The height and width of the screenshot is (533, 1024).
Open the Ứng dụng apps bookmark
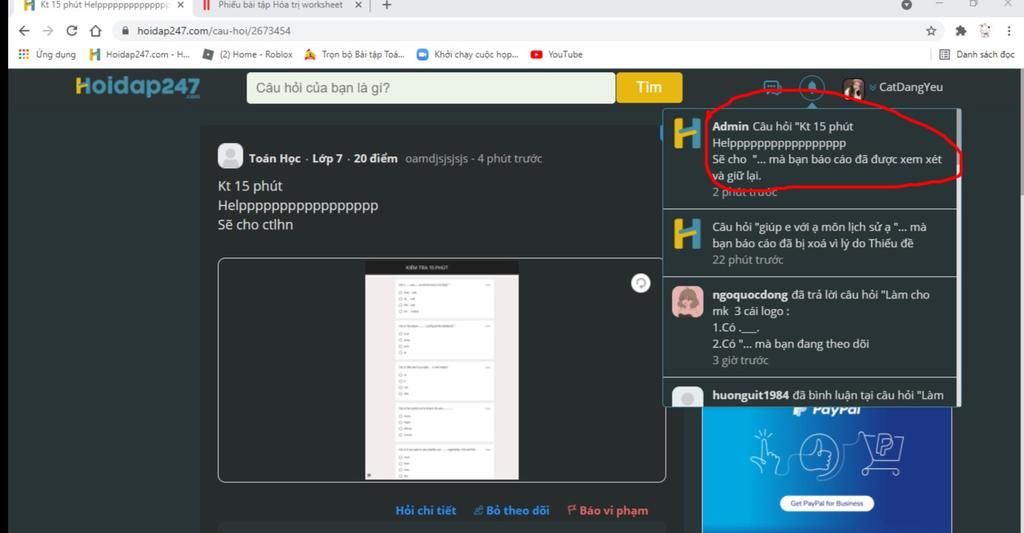coord(47,54)
